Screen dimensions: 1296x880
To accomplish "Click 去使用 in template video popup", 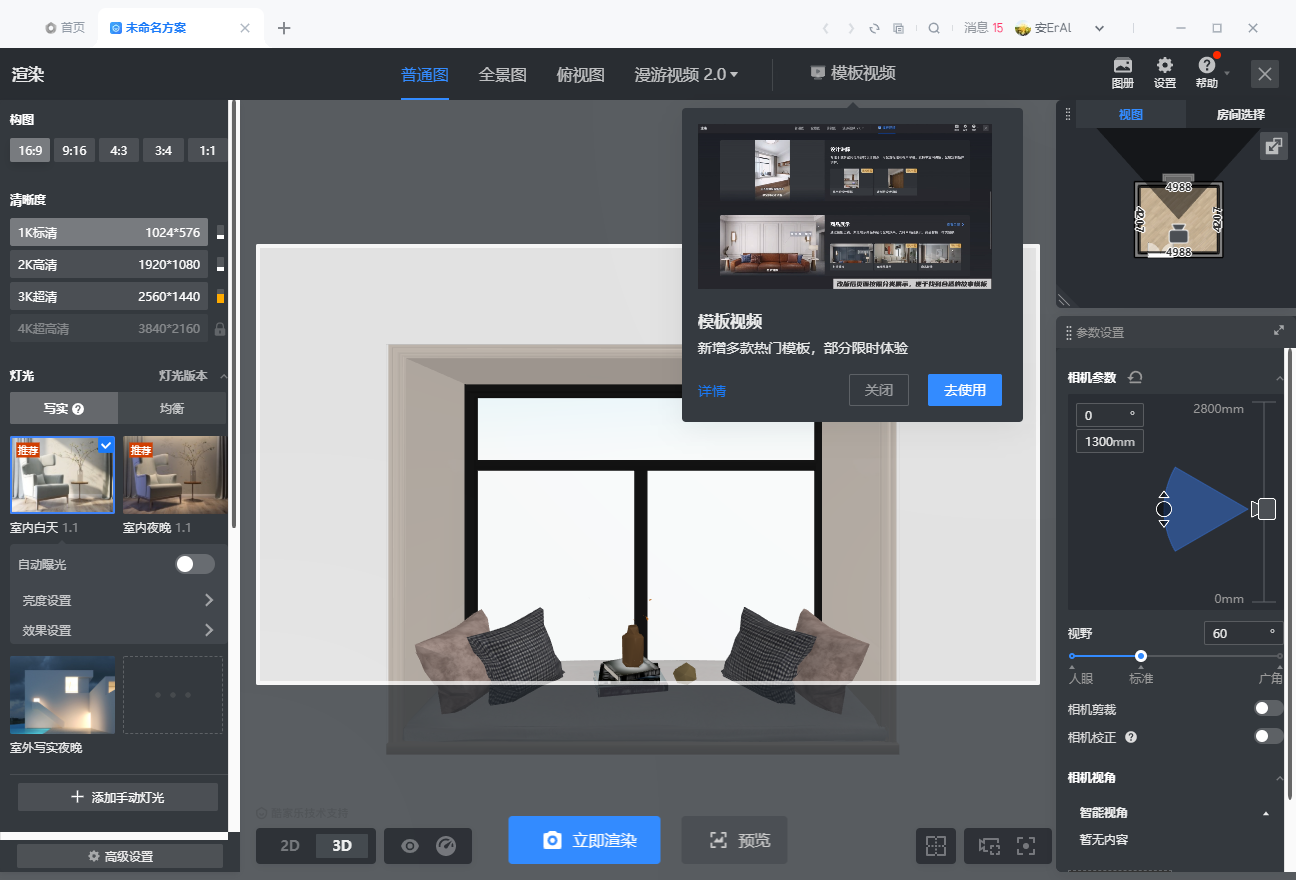I will [965, 390].
